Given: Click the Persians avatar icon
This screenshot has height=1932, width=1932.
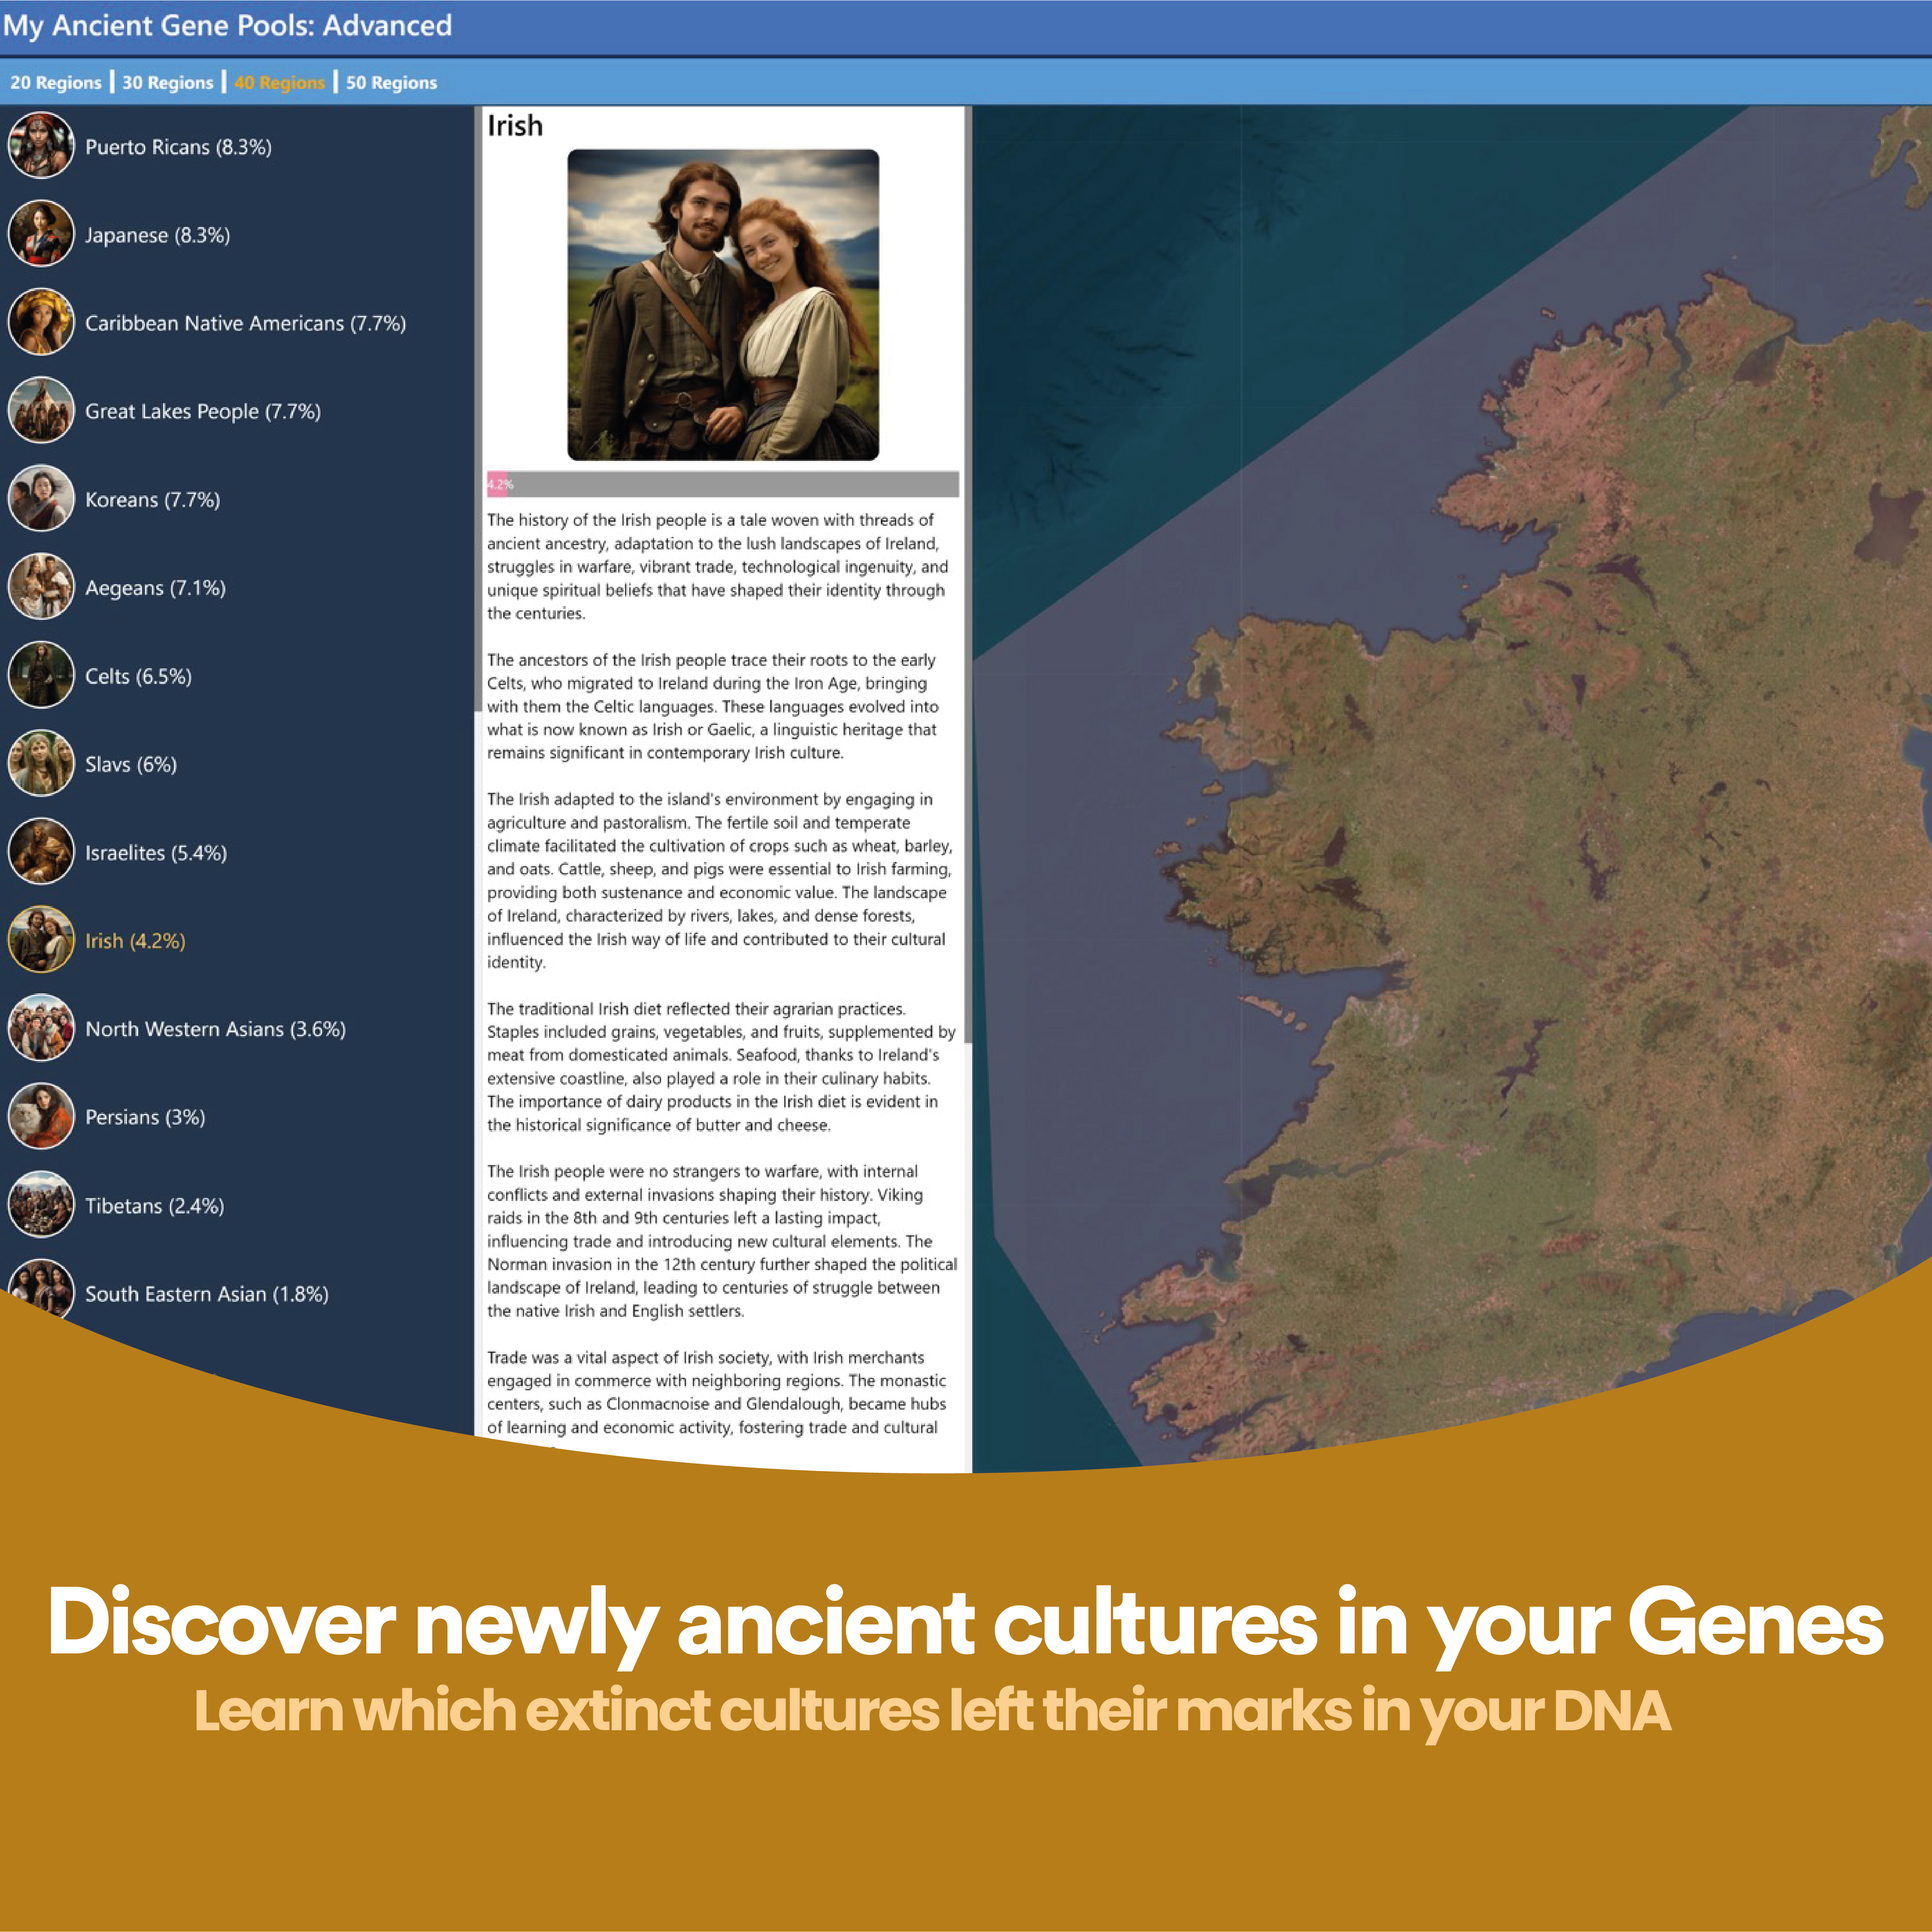Looking at the screenshot, I should tap(41, 1116).
